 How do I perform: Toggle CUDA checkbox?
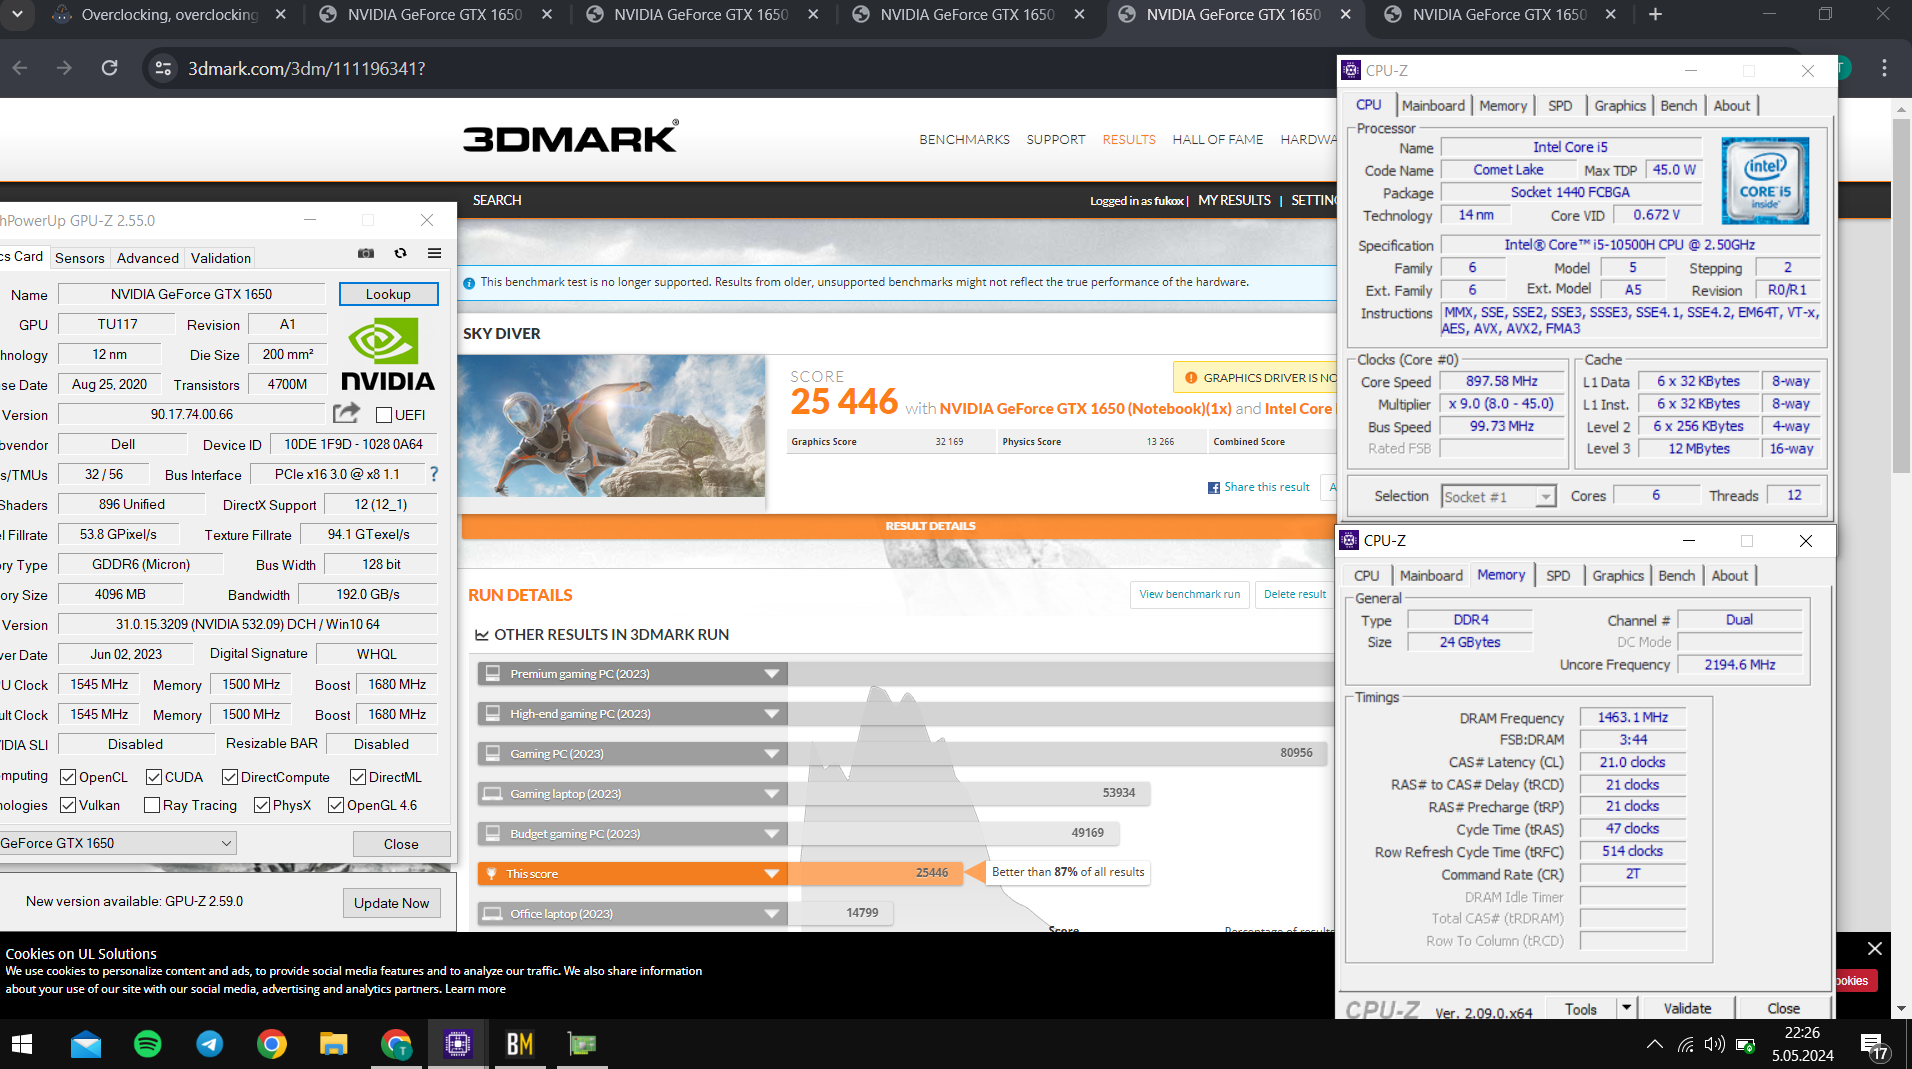pyautogui.click(x=154, y=777)
